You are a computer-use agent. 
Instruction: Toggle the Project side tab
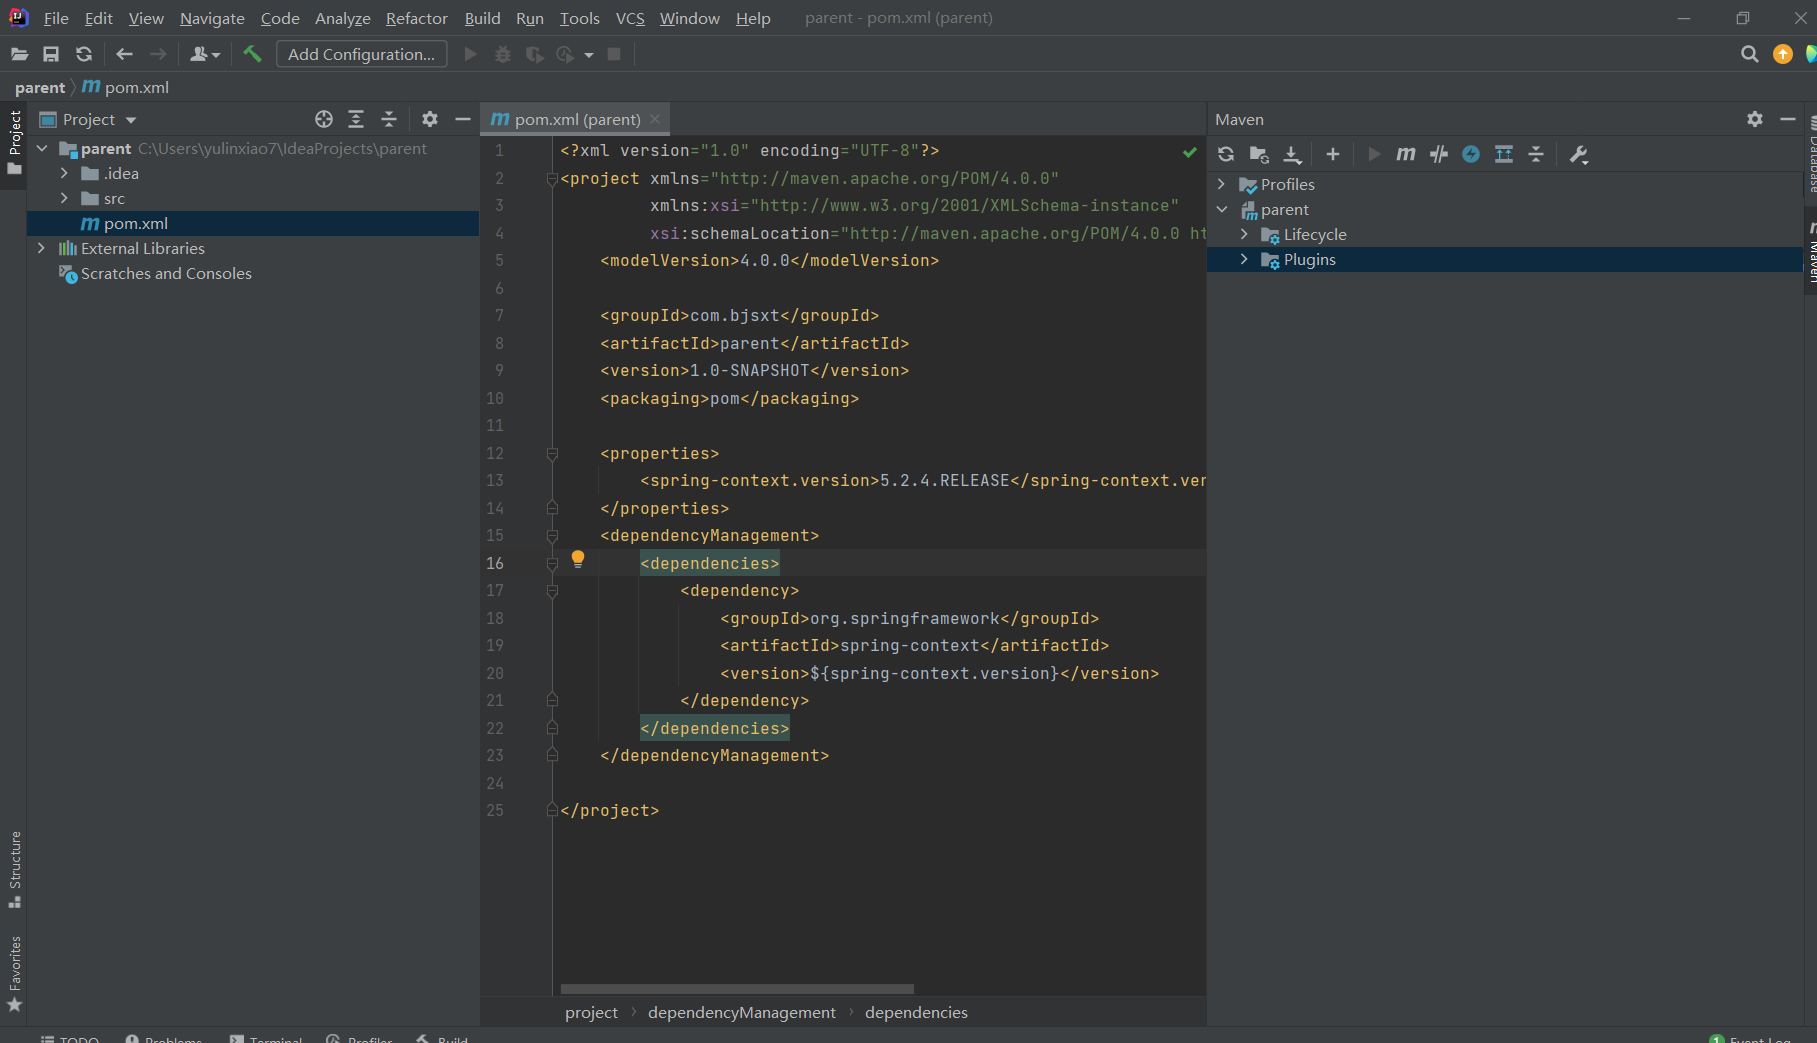tap(15, 142)
